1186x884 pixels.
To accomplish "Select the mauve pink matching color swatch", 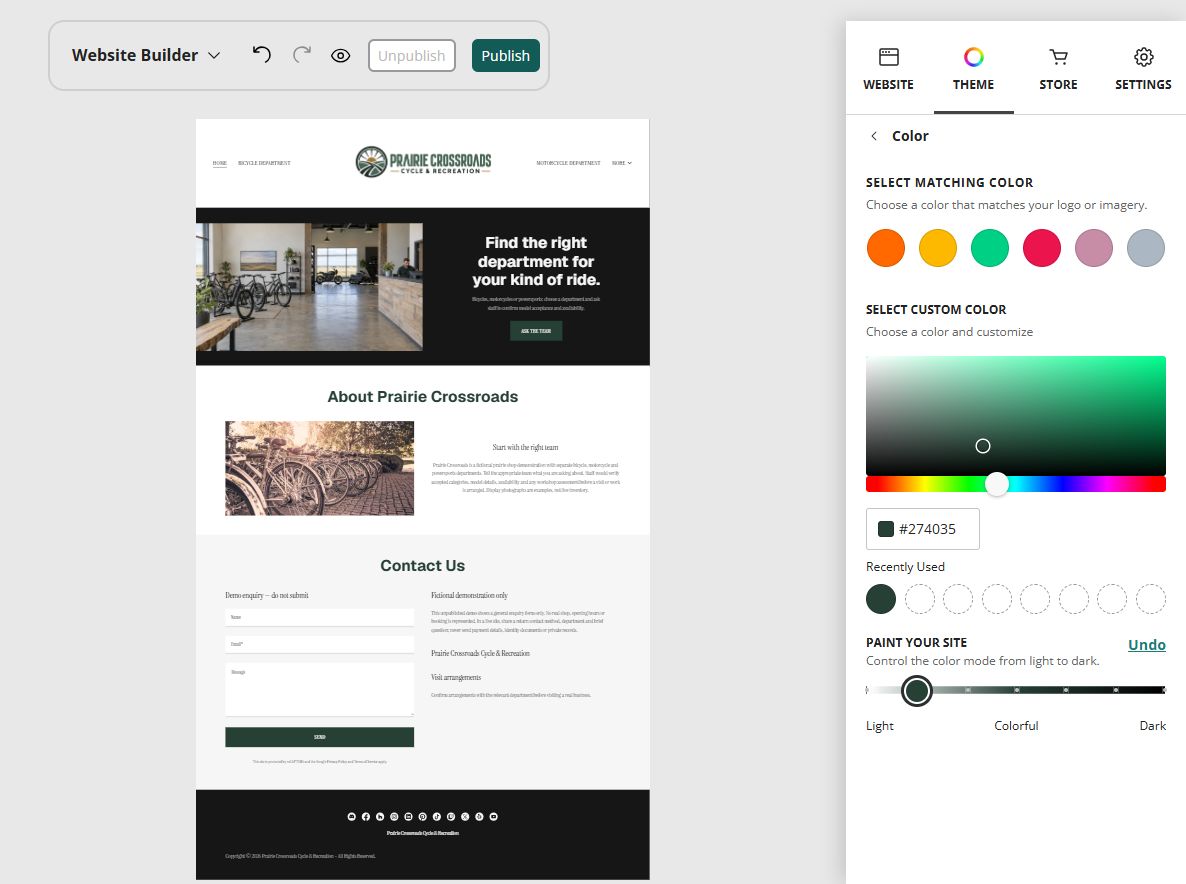I will point(1094,248).
